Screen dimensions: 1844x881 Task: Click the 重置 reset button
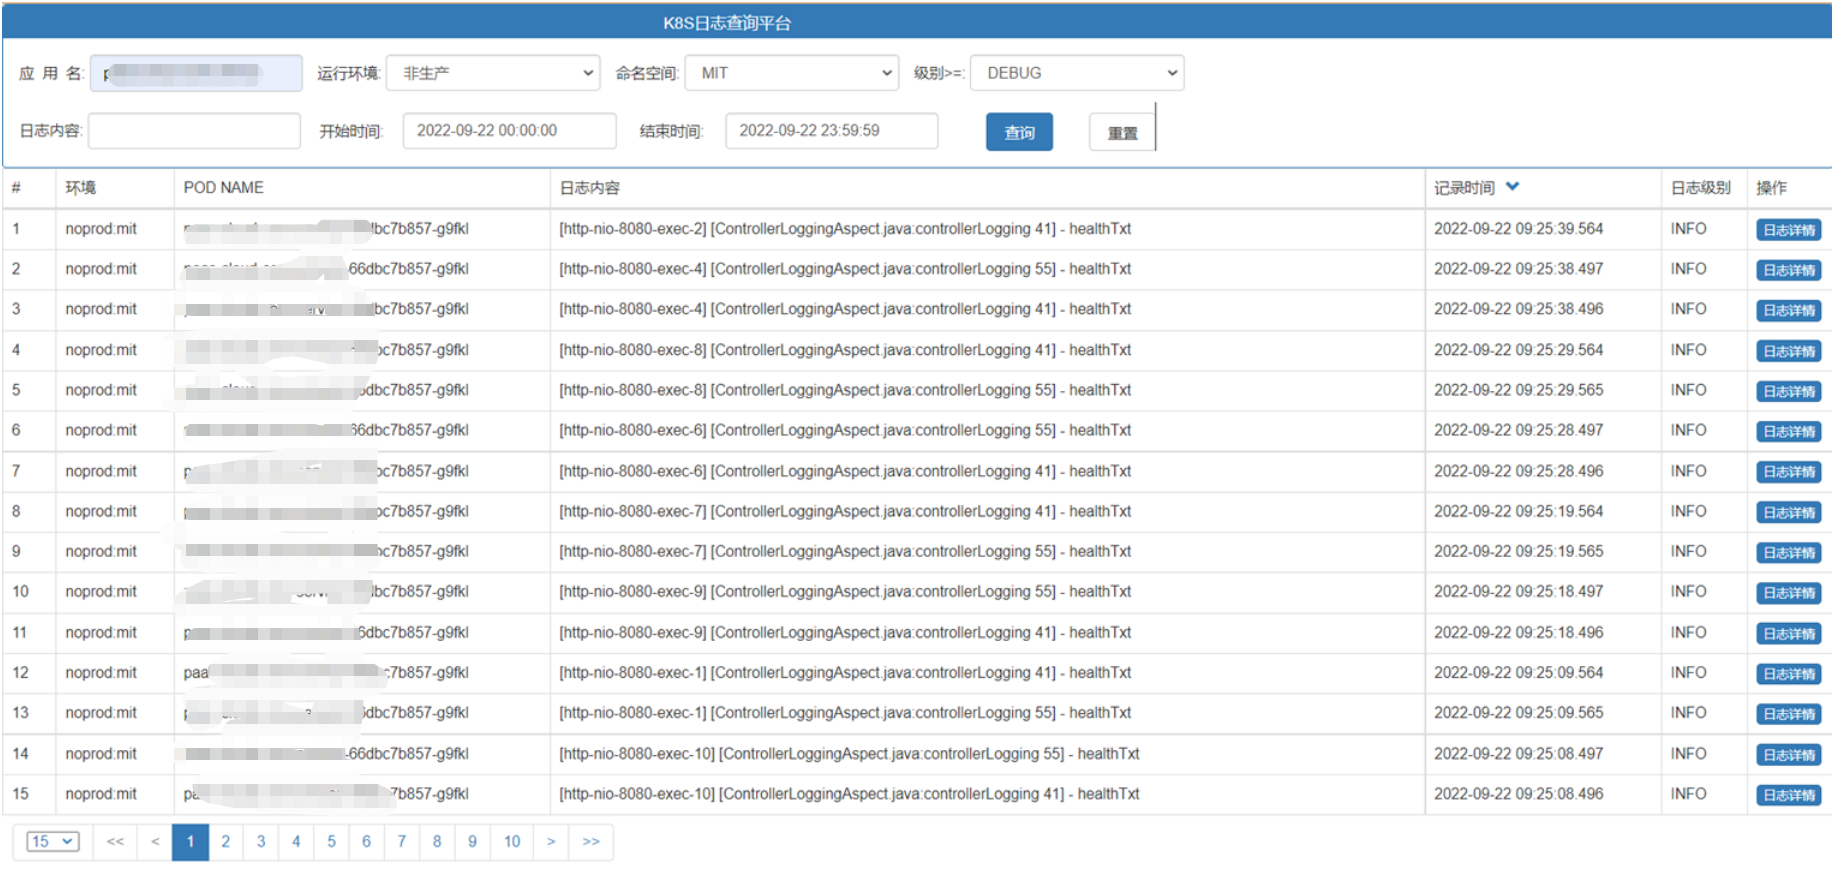coord(1122,132)
